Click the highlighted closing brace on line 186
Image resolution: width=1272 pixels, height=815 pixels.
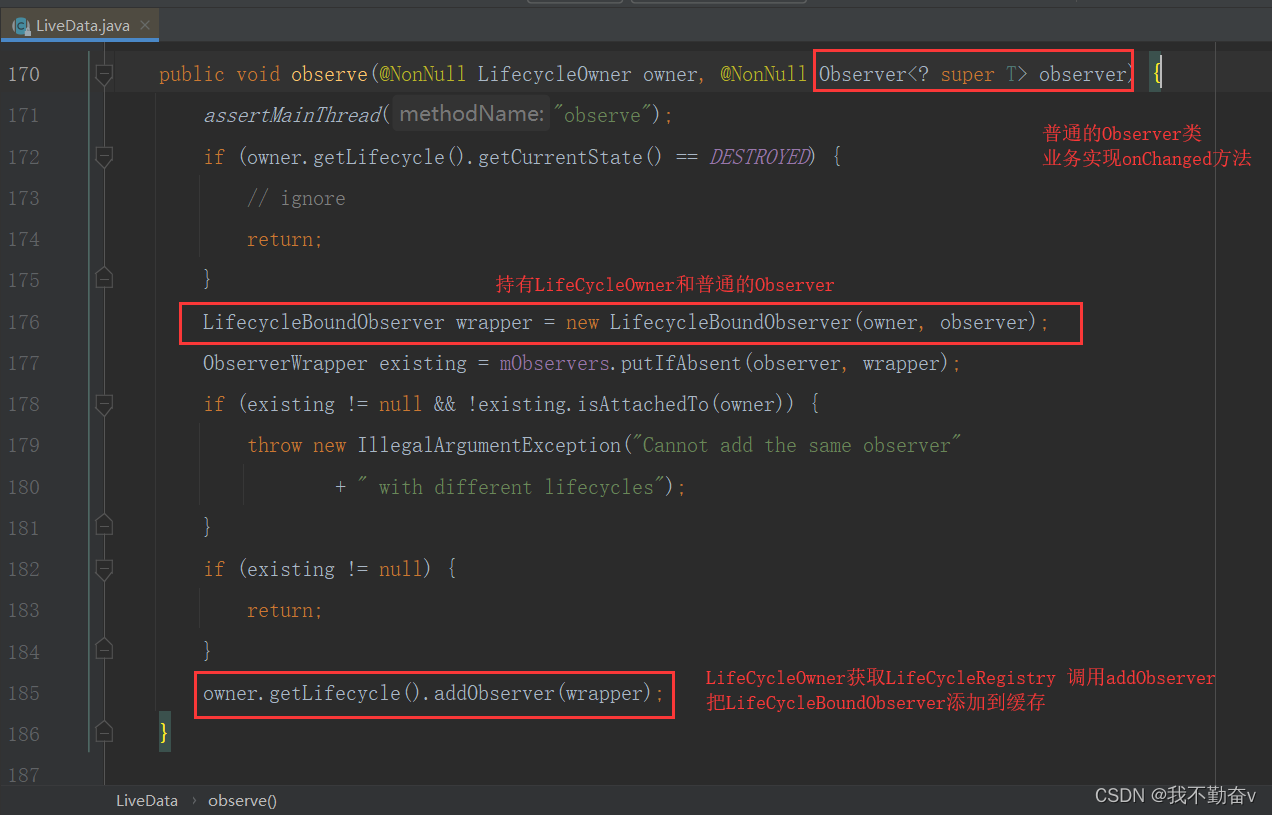point(165,734)
